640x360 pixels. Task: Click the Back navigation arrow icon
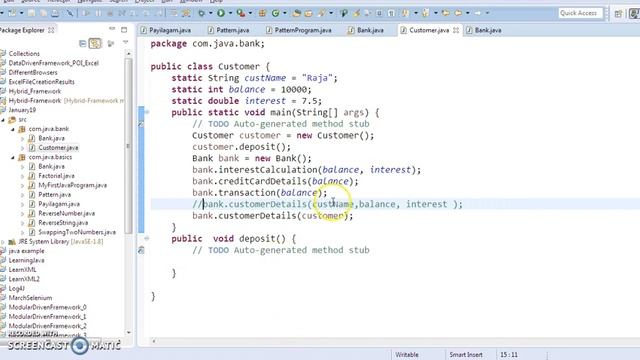click(458, 13)
